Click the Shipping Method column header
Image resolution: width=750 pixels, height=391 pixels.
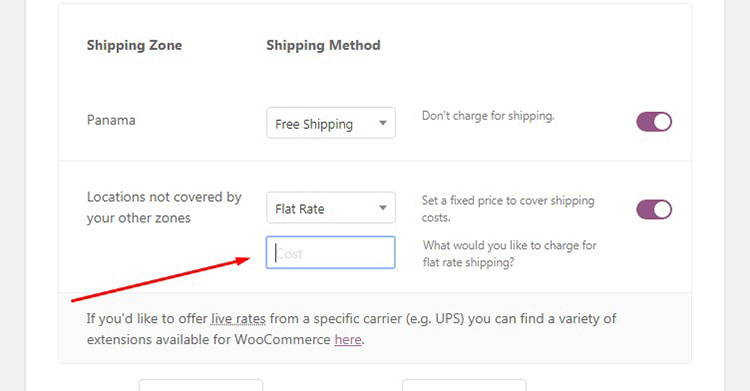point(323,45)
